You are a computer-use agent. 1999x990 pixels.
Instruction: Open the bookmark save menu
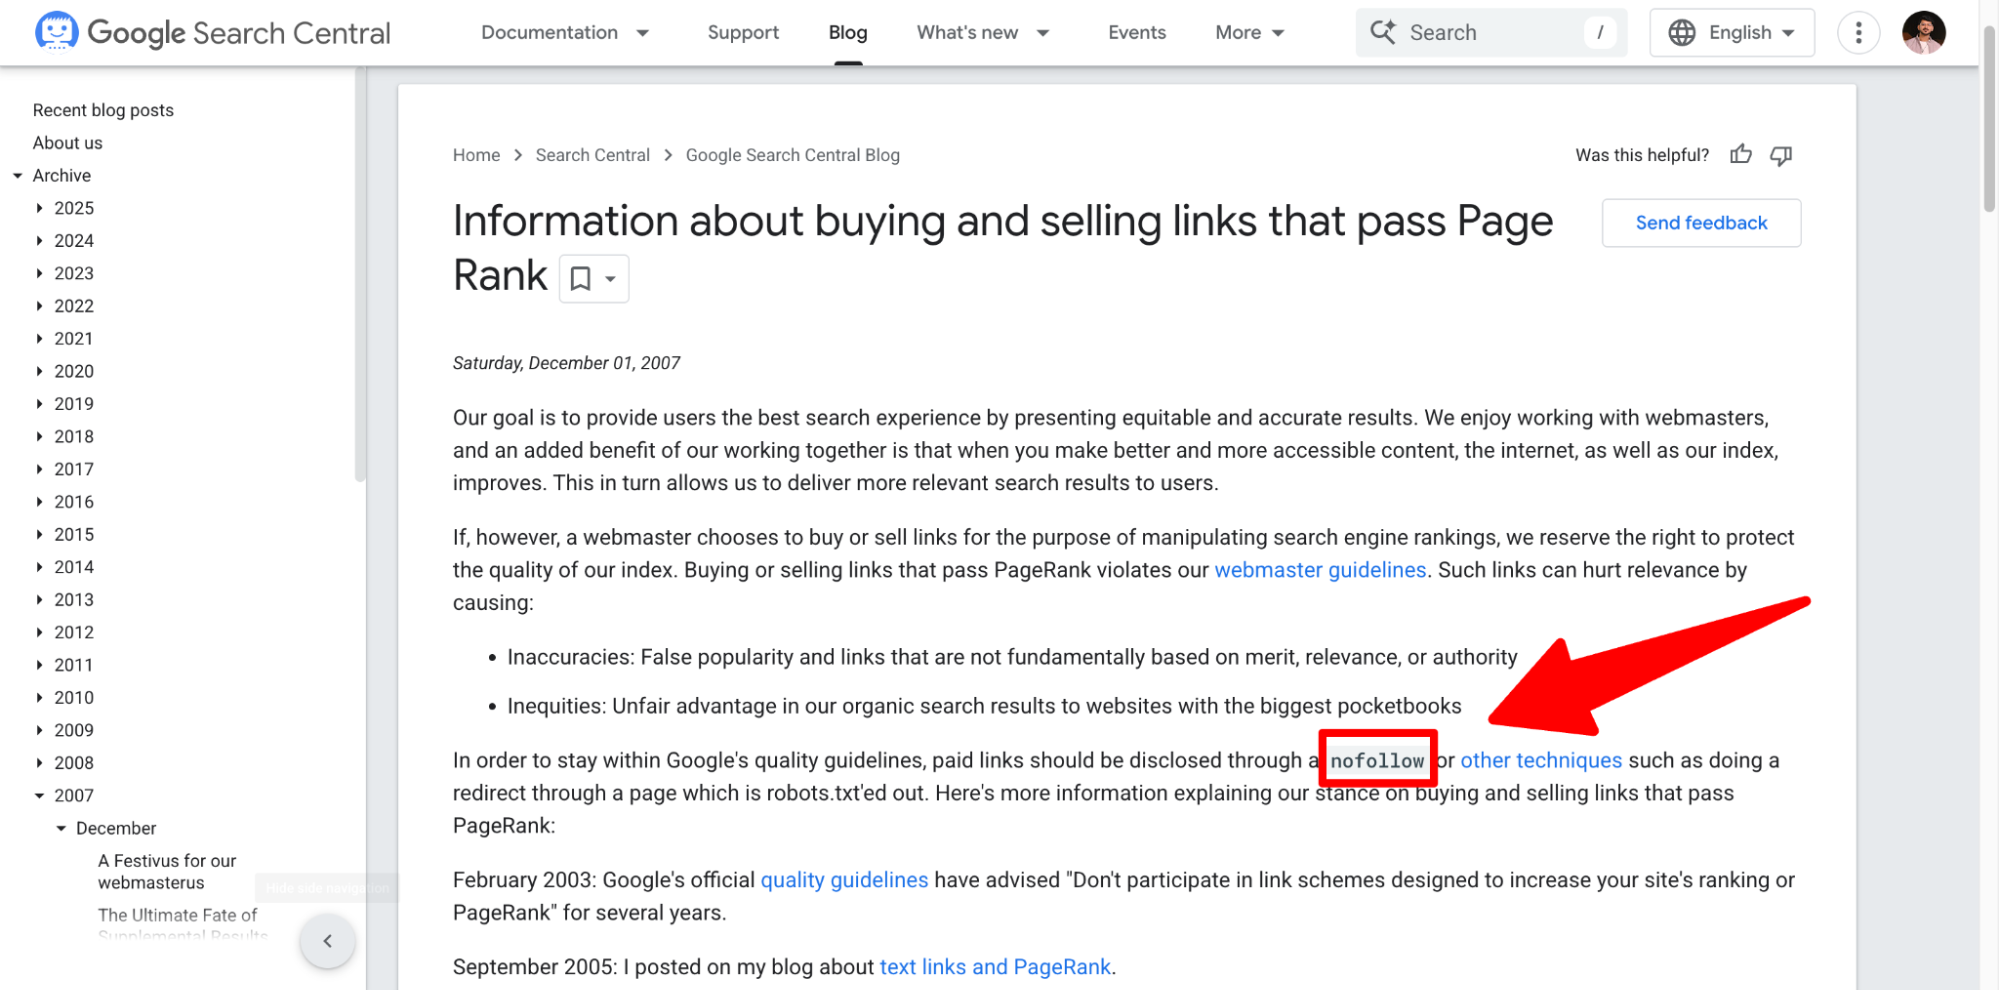pyautogui.click(x=594, y=279)
